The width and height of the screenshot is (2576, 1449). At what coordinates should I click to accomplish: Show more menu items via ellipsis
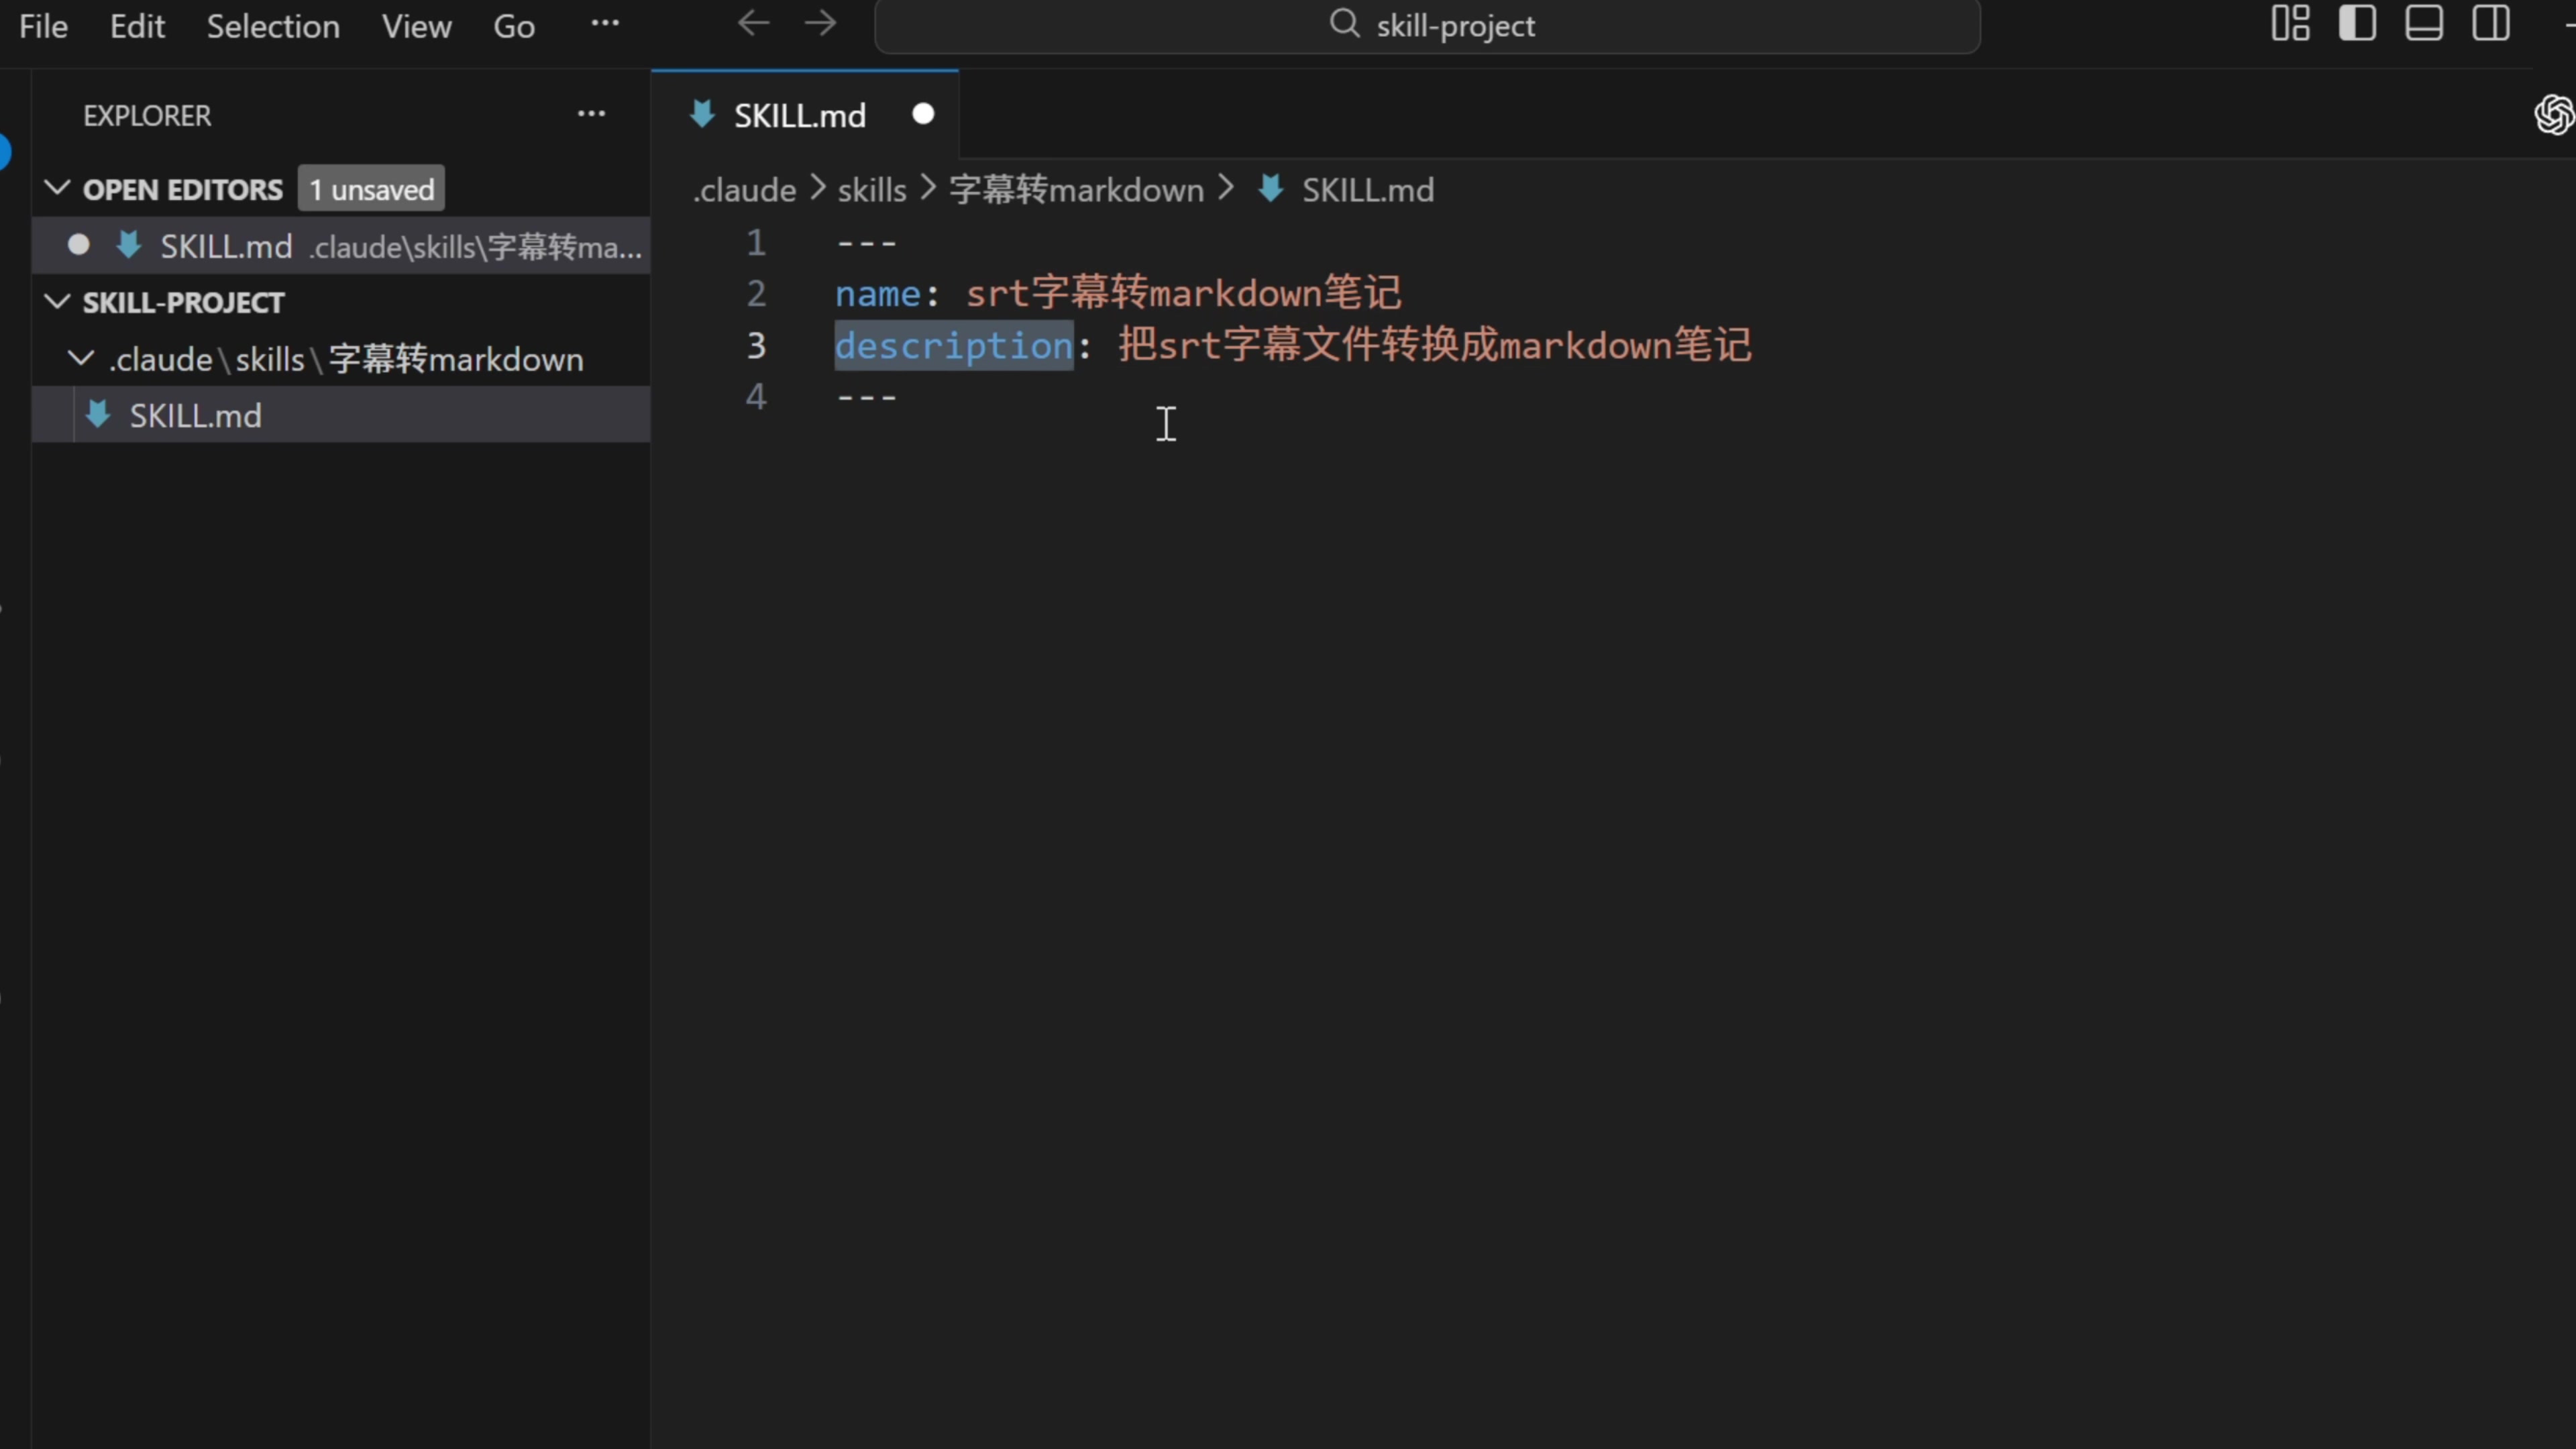(x=605, y=23)
